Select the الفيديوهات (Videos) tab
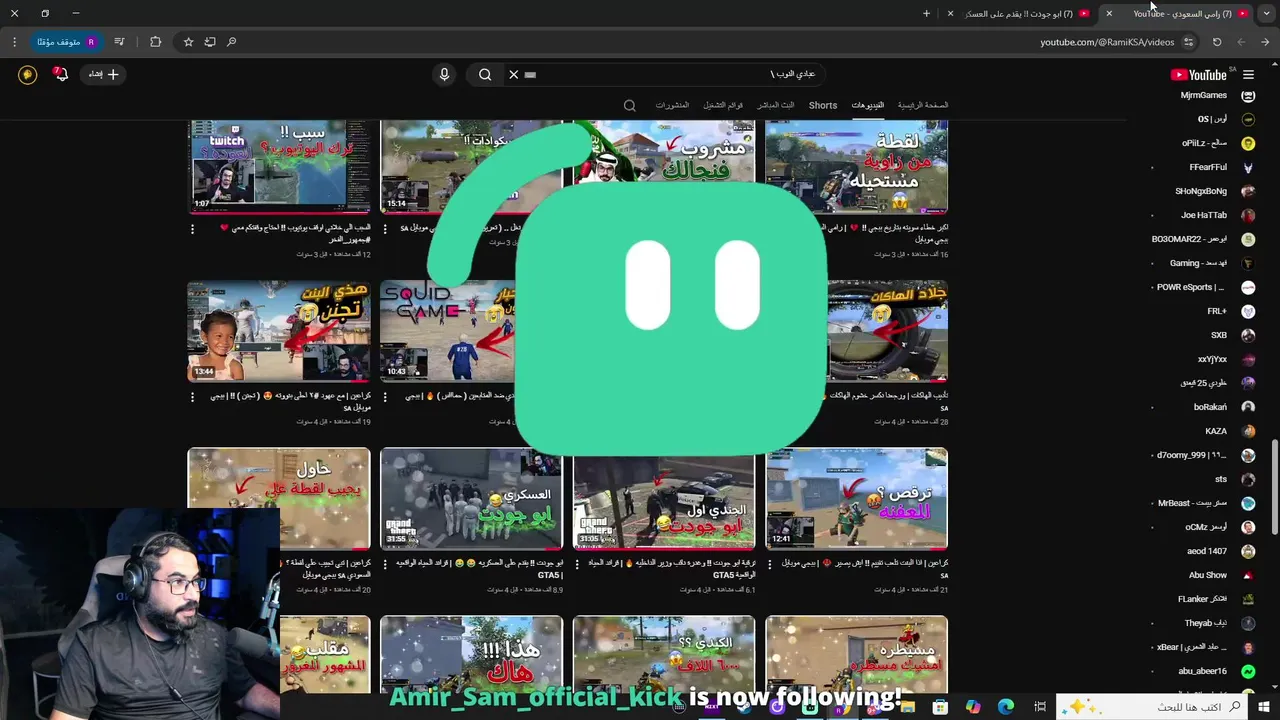Viewport: 1280px width, 720px height. (868, 105)
